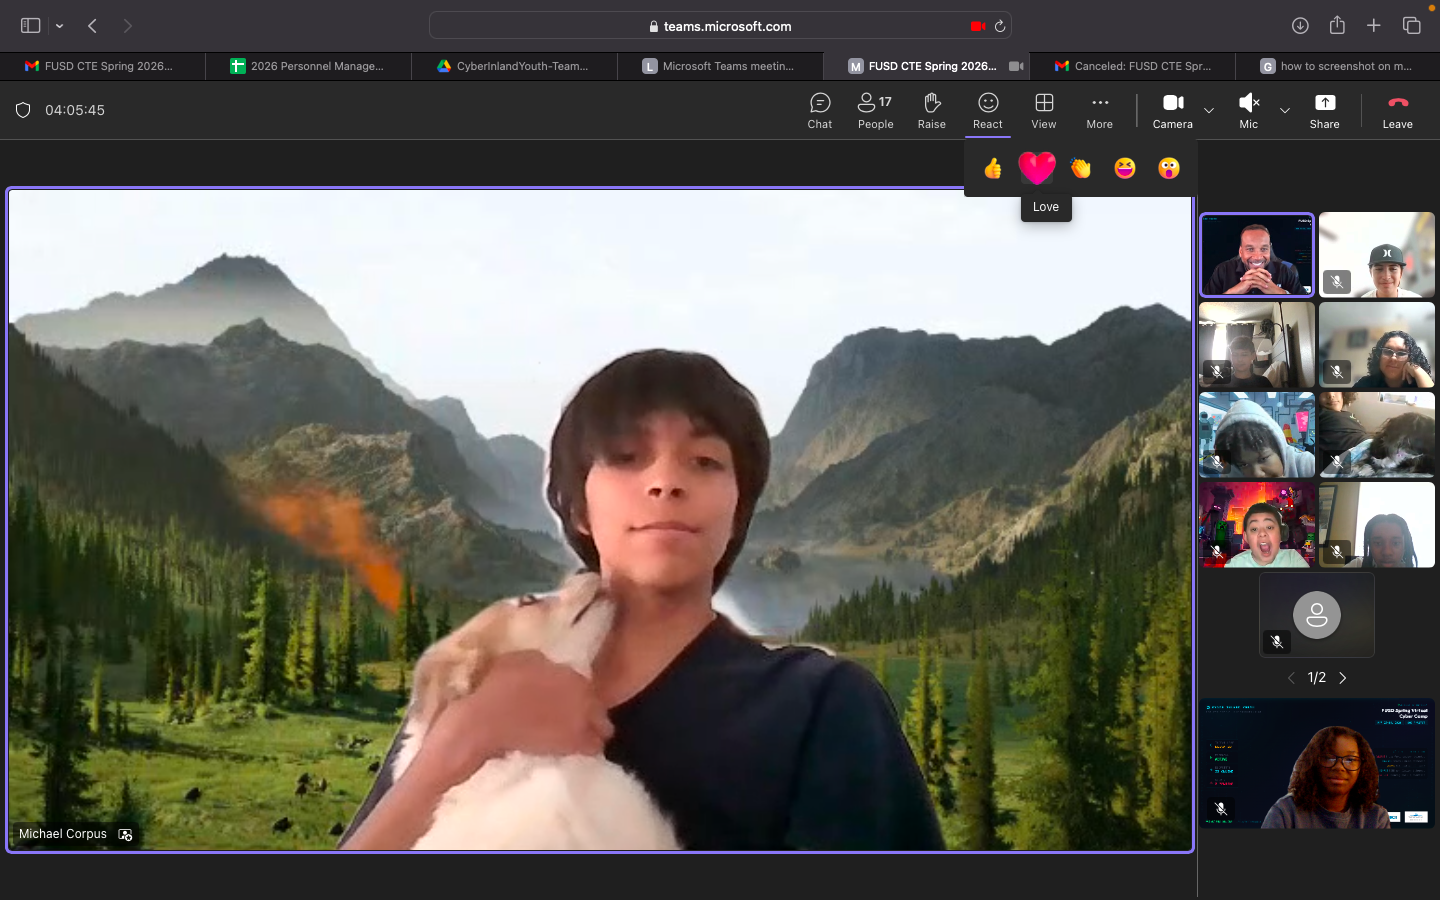Image resolution: width=1440 pixels, height=900 pixels.
Task: Send the surprised face reaction
Action: pos(1169,168)
